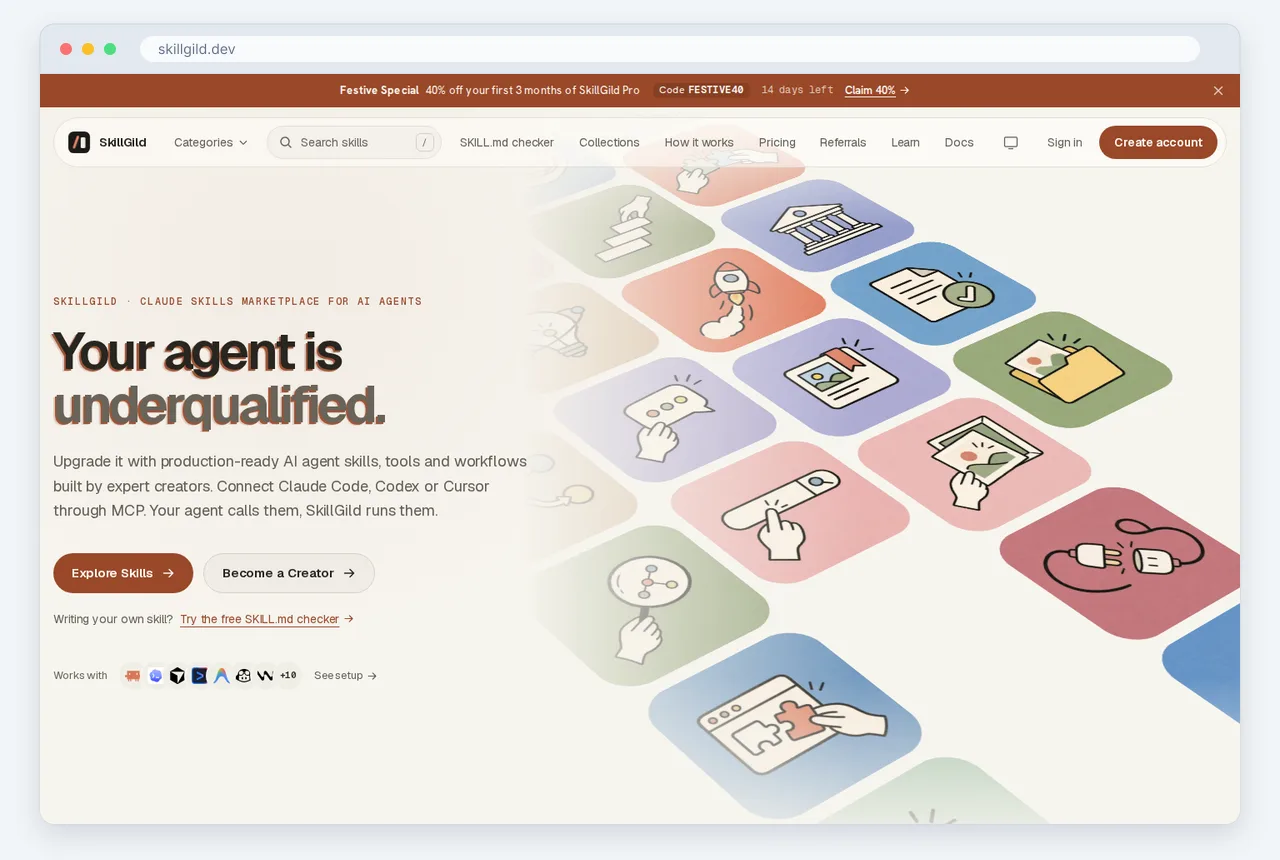Toggle the display theme monitor icon

pyautogui.click(x=1011, y=143)
